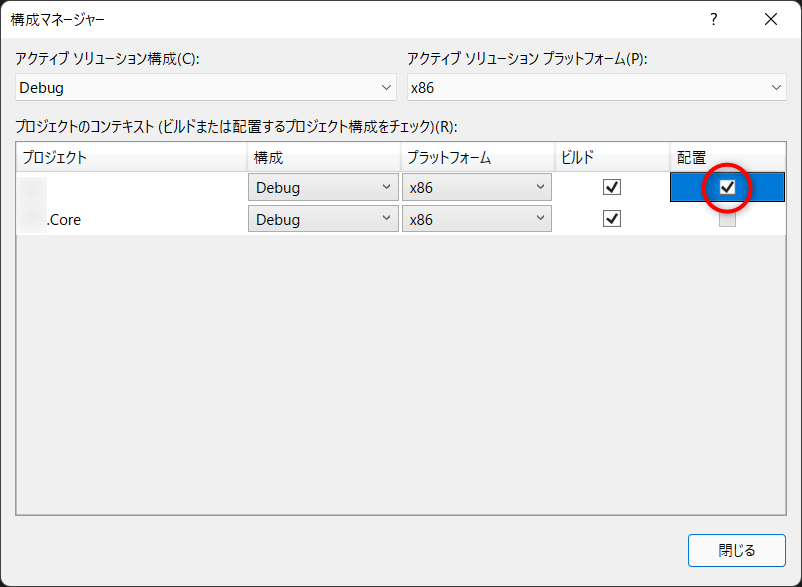Close the 構成マネージャー dialog window

coord(770,19)
